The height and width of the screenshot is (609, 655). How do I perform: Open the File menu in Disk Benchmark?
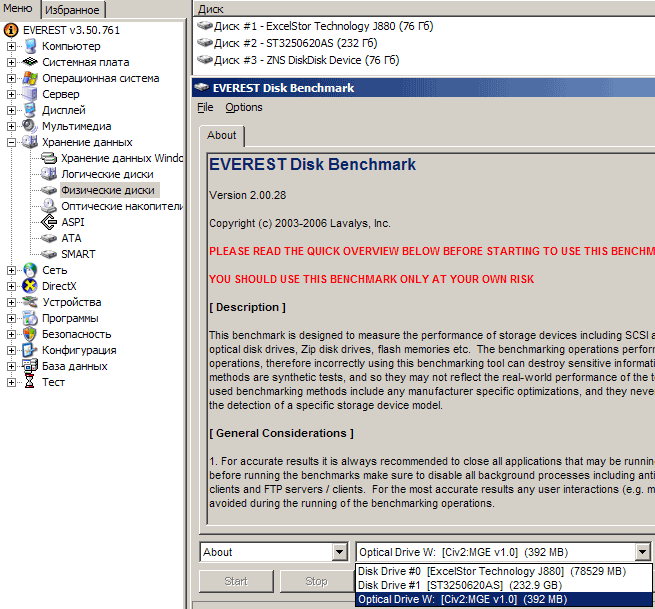tap(205, 107)
